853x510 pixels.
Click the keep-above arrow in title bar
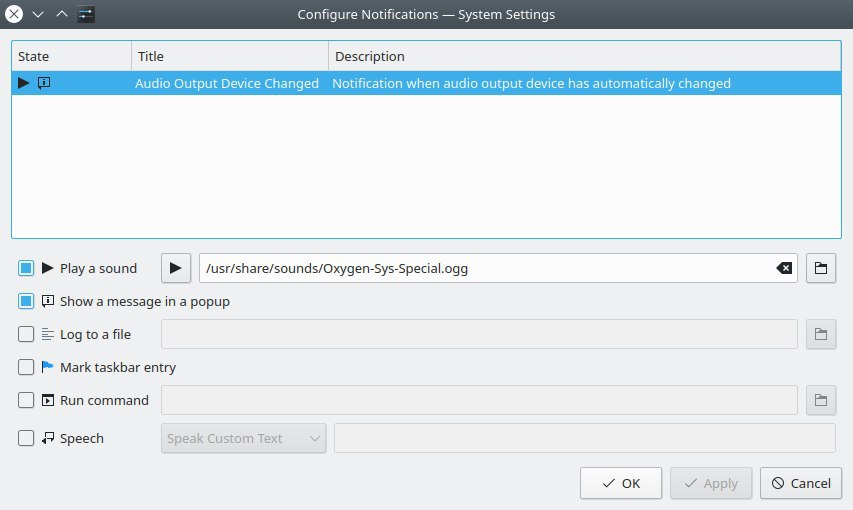pos(62,14)
